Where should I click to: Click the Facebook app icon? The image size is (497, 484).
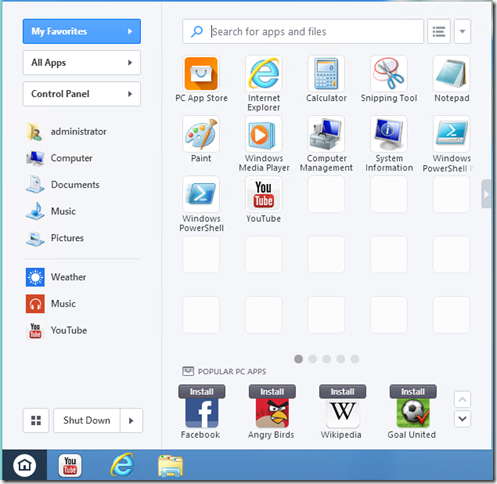(x=202, y=413)
